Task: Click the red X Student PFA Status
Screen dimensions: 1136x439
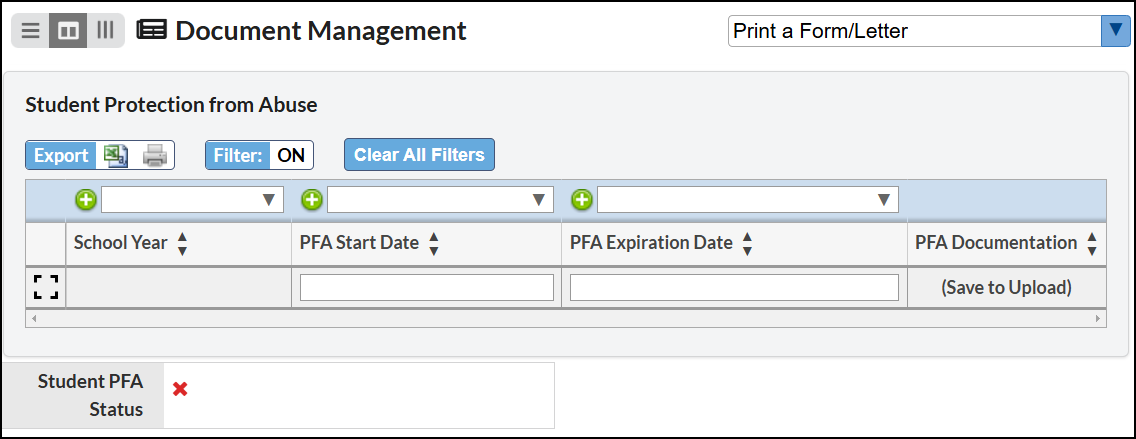Action: coord(180,389)
